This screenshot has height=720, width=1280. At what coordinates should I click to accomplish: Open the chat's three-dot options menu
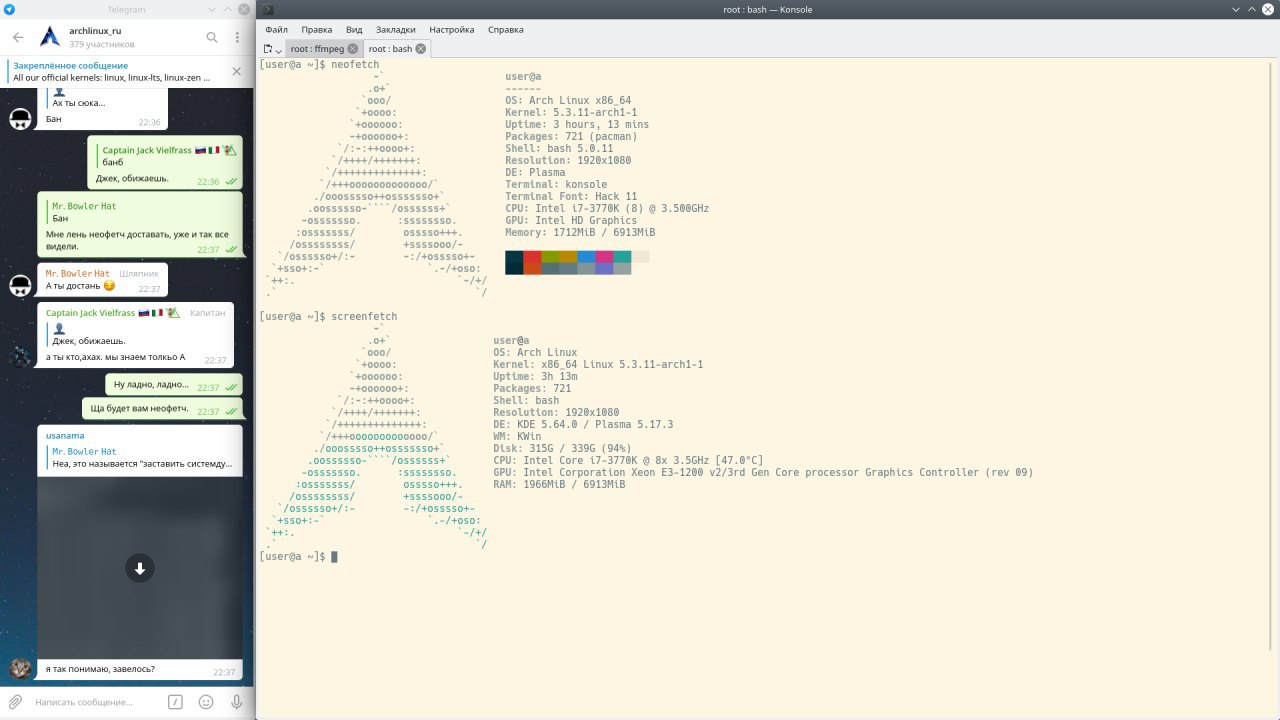coord(237,38)
